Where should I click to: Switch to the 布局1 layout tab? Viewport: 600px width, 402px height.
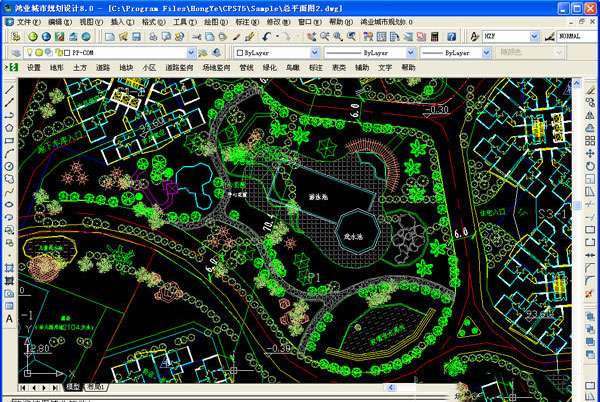[x=95, y=386]
